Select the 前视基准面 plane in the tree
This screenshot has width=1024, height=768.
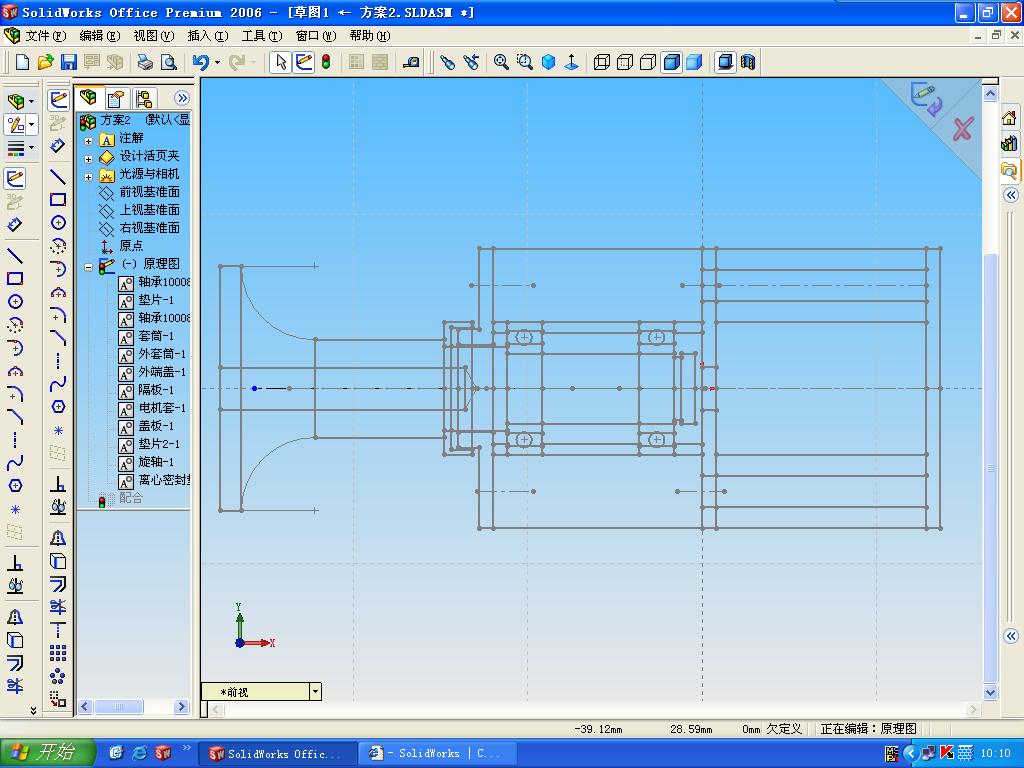click(149, 192)
